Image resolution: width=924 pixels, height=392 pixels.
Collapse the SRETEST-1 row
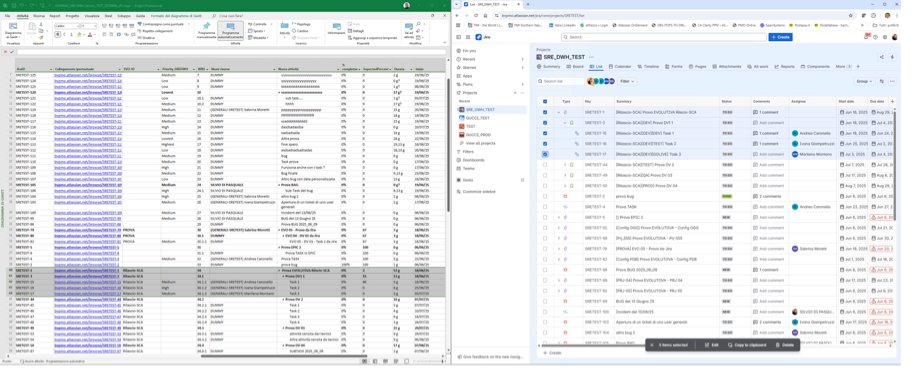point(559,112)
